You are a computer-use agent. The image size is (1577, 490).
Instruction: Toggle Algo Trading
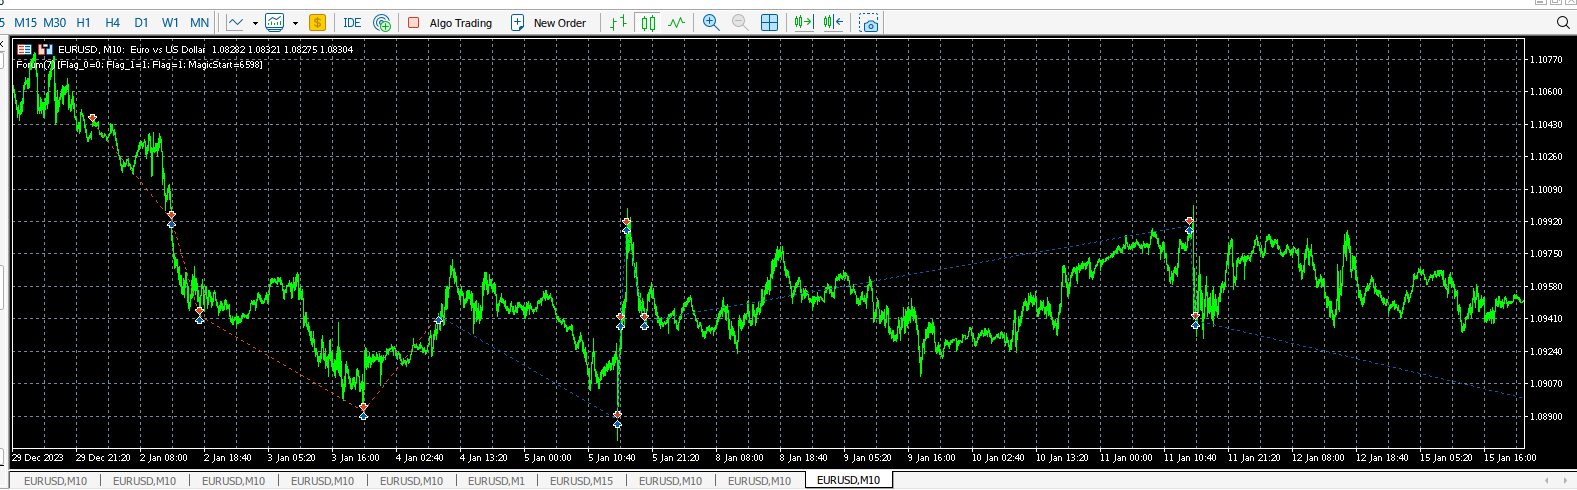pos(450,22)
